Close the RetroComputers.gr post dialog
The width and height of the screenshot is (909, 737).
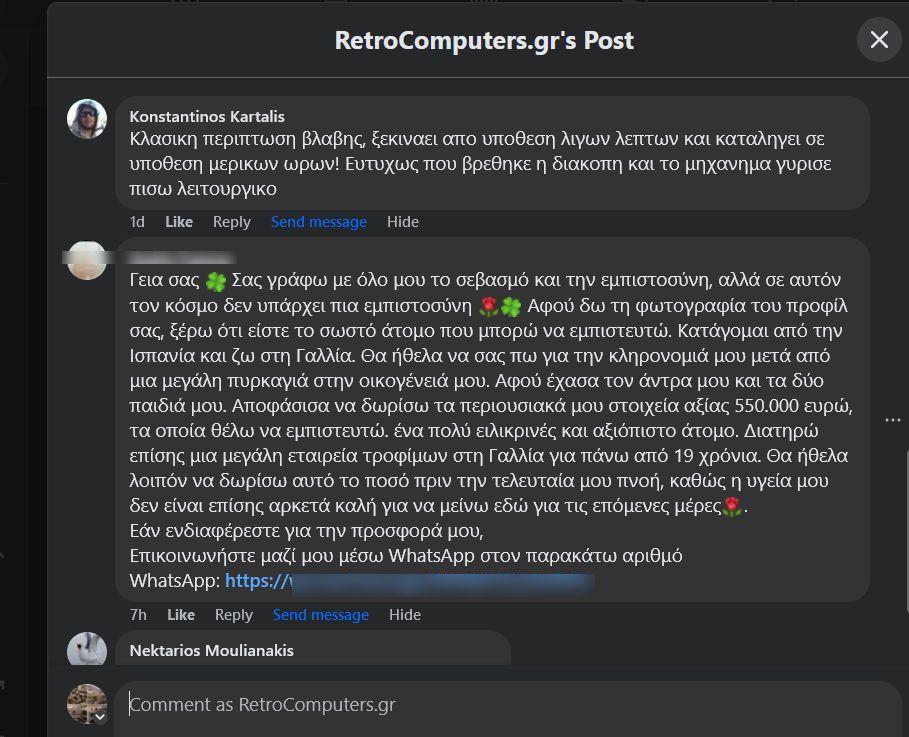click(879, 40)
